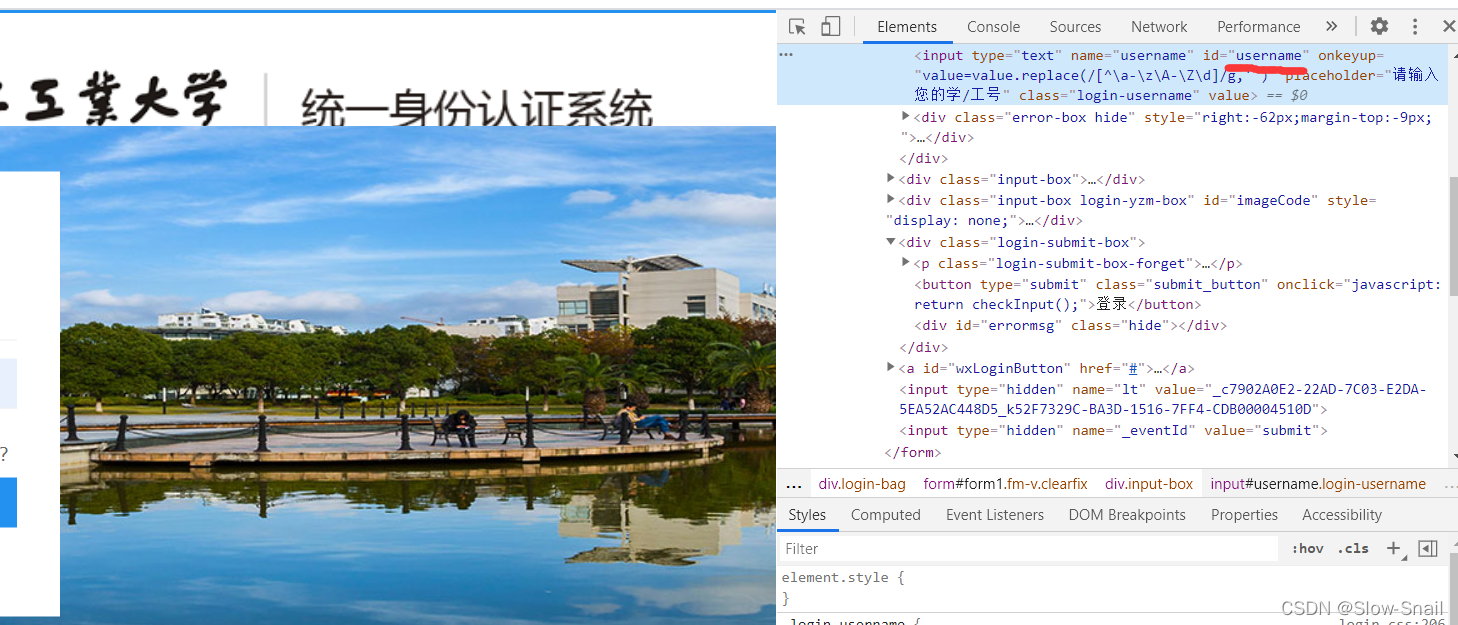The width and height of the screenshot is (1458, 625).
Task: Switch to the Elements tab
Action: coord(907,27)
